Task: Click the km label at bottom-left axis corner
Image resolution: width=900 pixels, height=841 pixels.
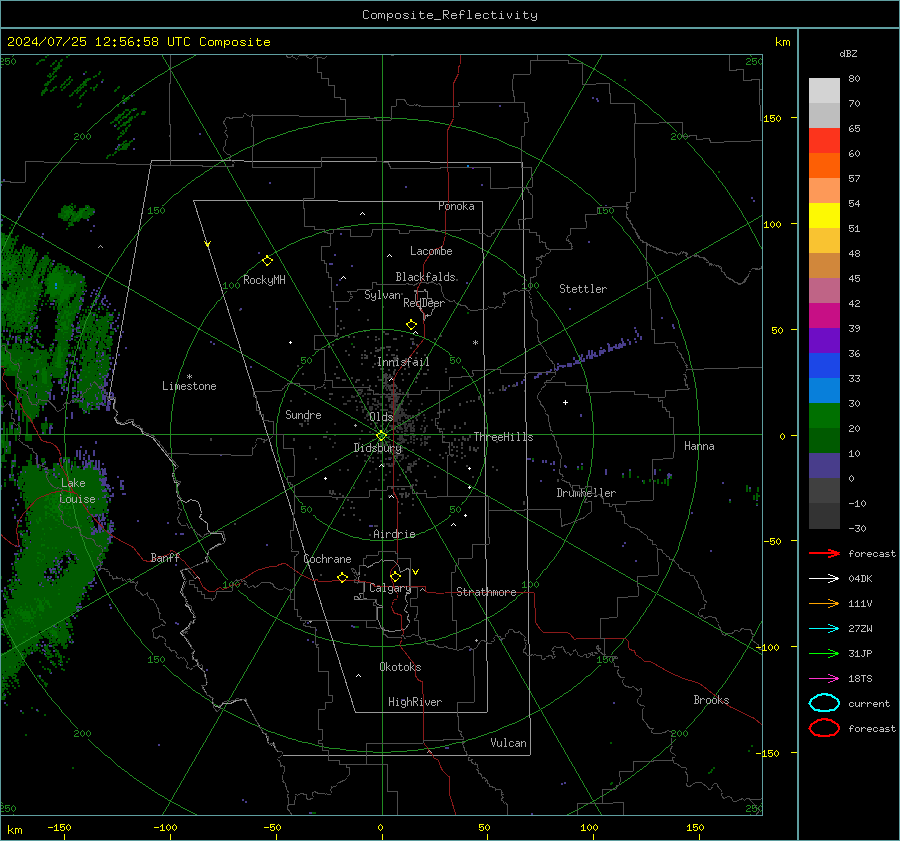Action: click(14, 830)
